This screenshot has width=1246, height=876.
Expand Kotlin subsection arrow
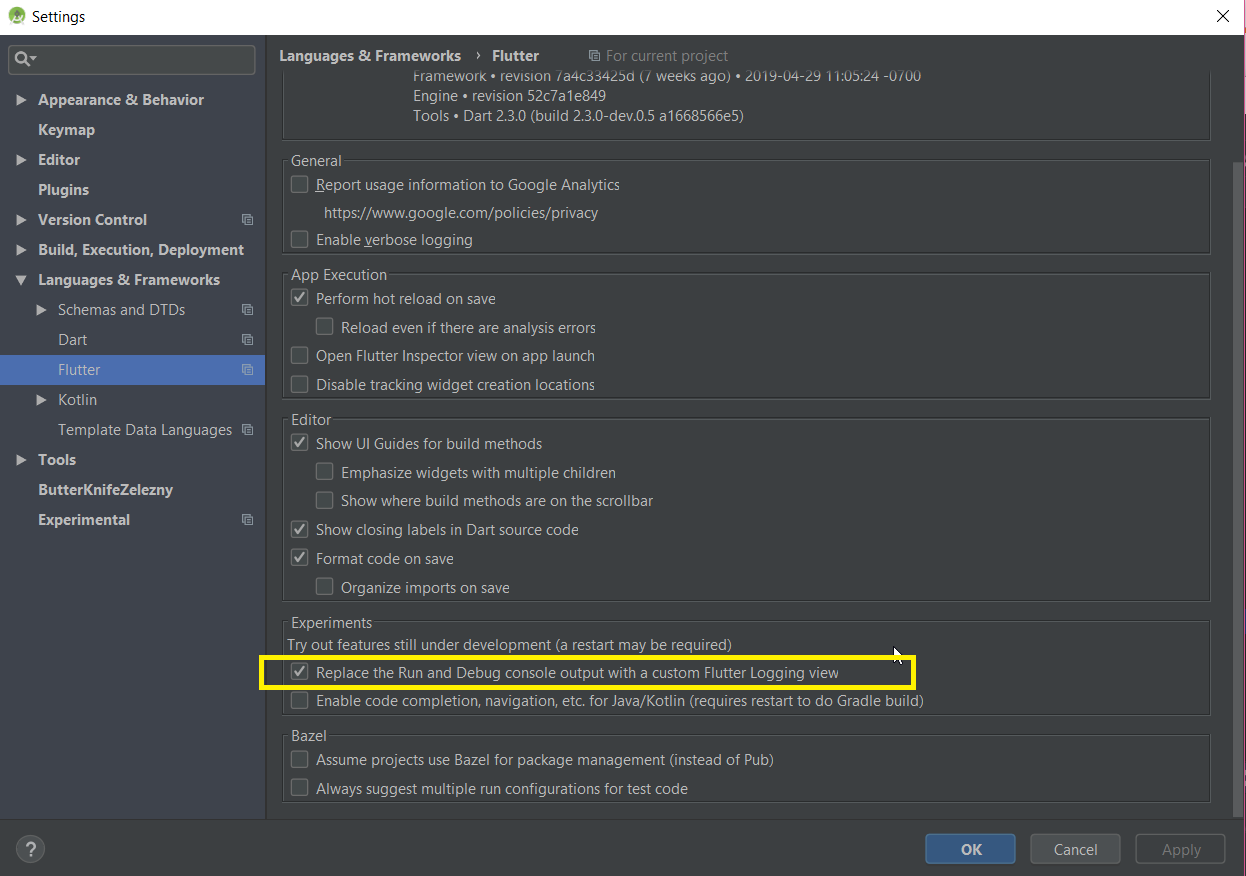click(41, 400)
